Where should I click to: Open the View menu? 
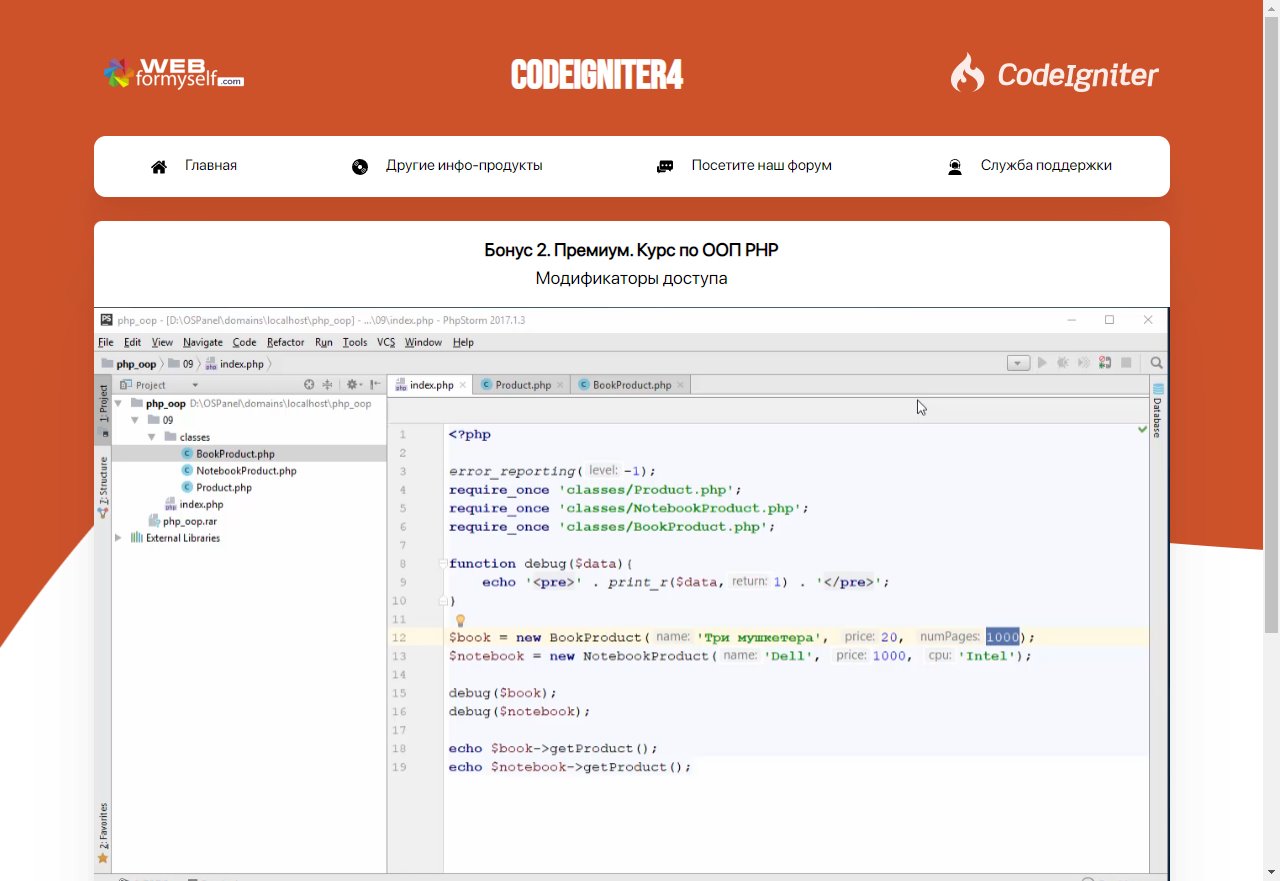point(162,342)
